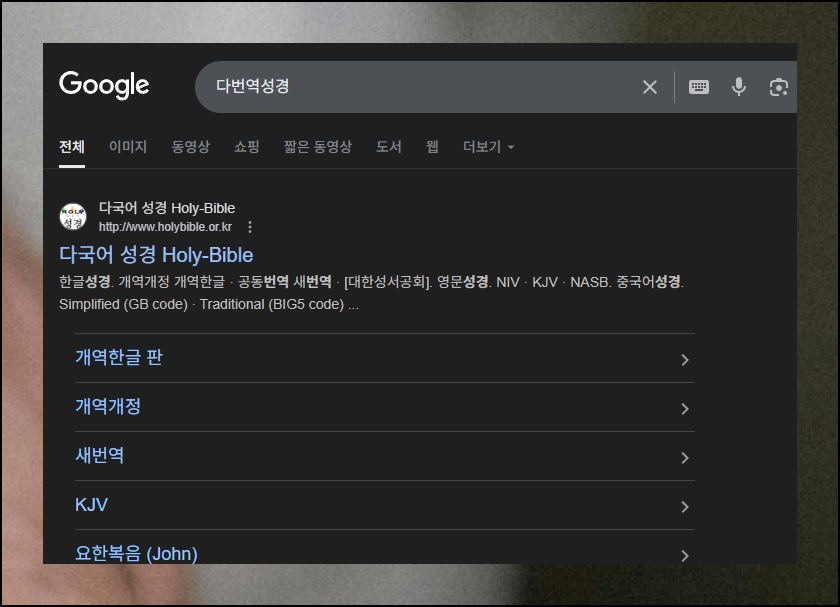Open the 다국어 성경 Holy-Bible result title
Viewport: 840px width, 607px height.
click(156, 255)
